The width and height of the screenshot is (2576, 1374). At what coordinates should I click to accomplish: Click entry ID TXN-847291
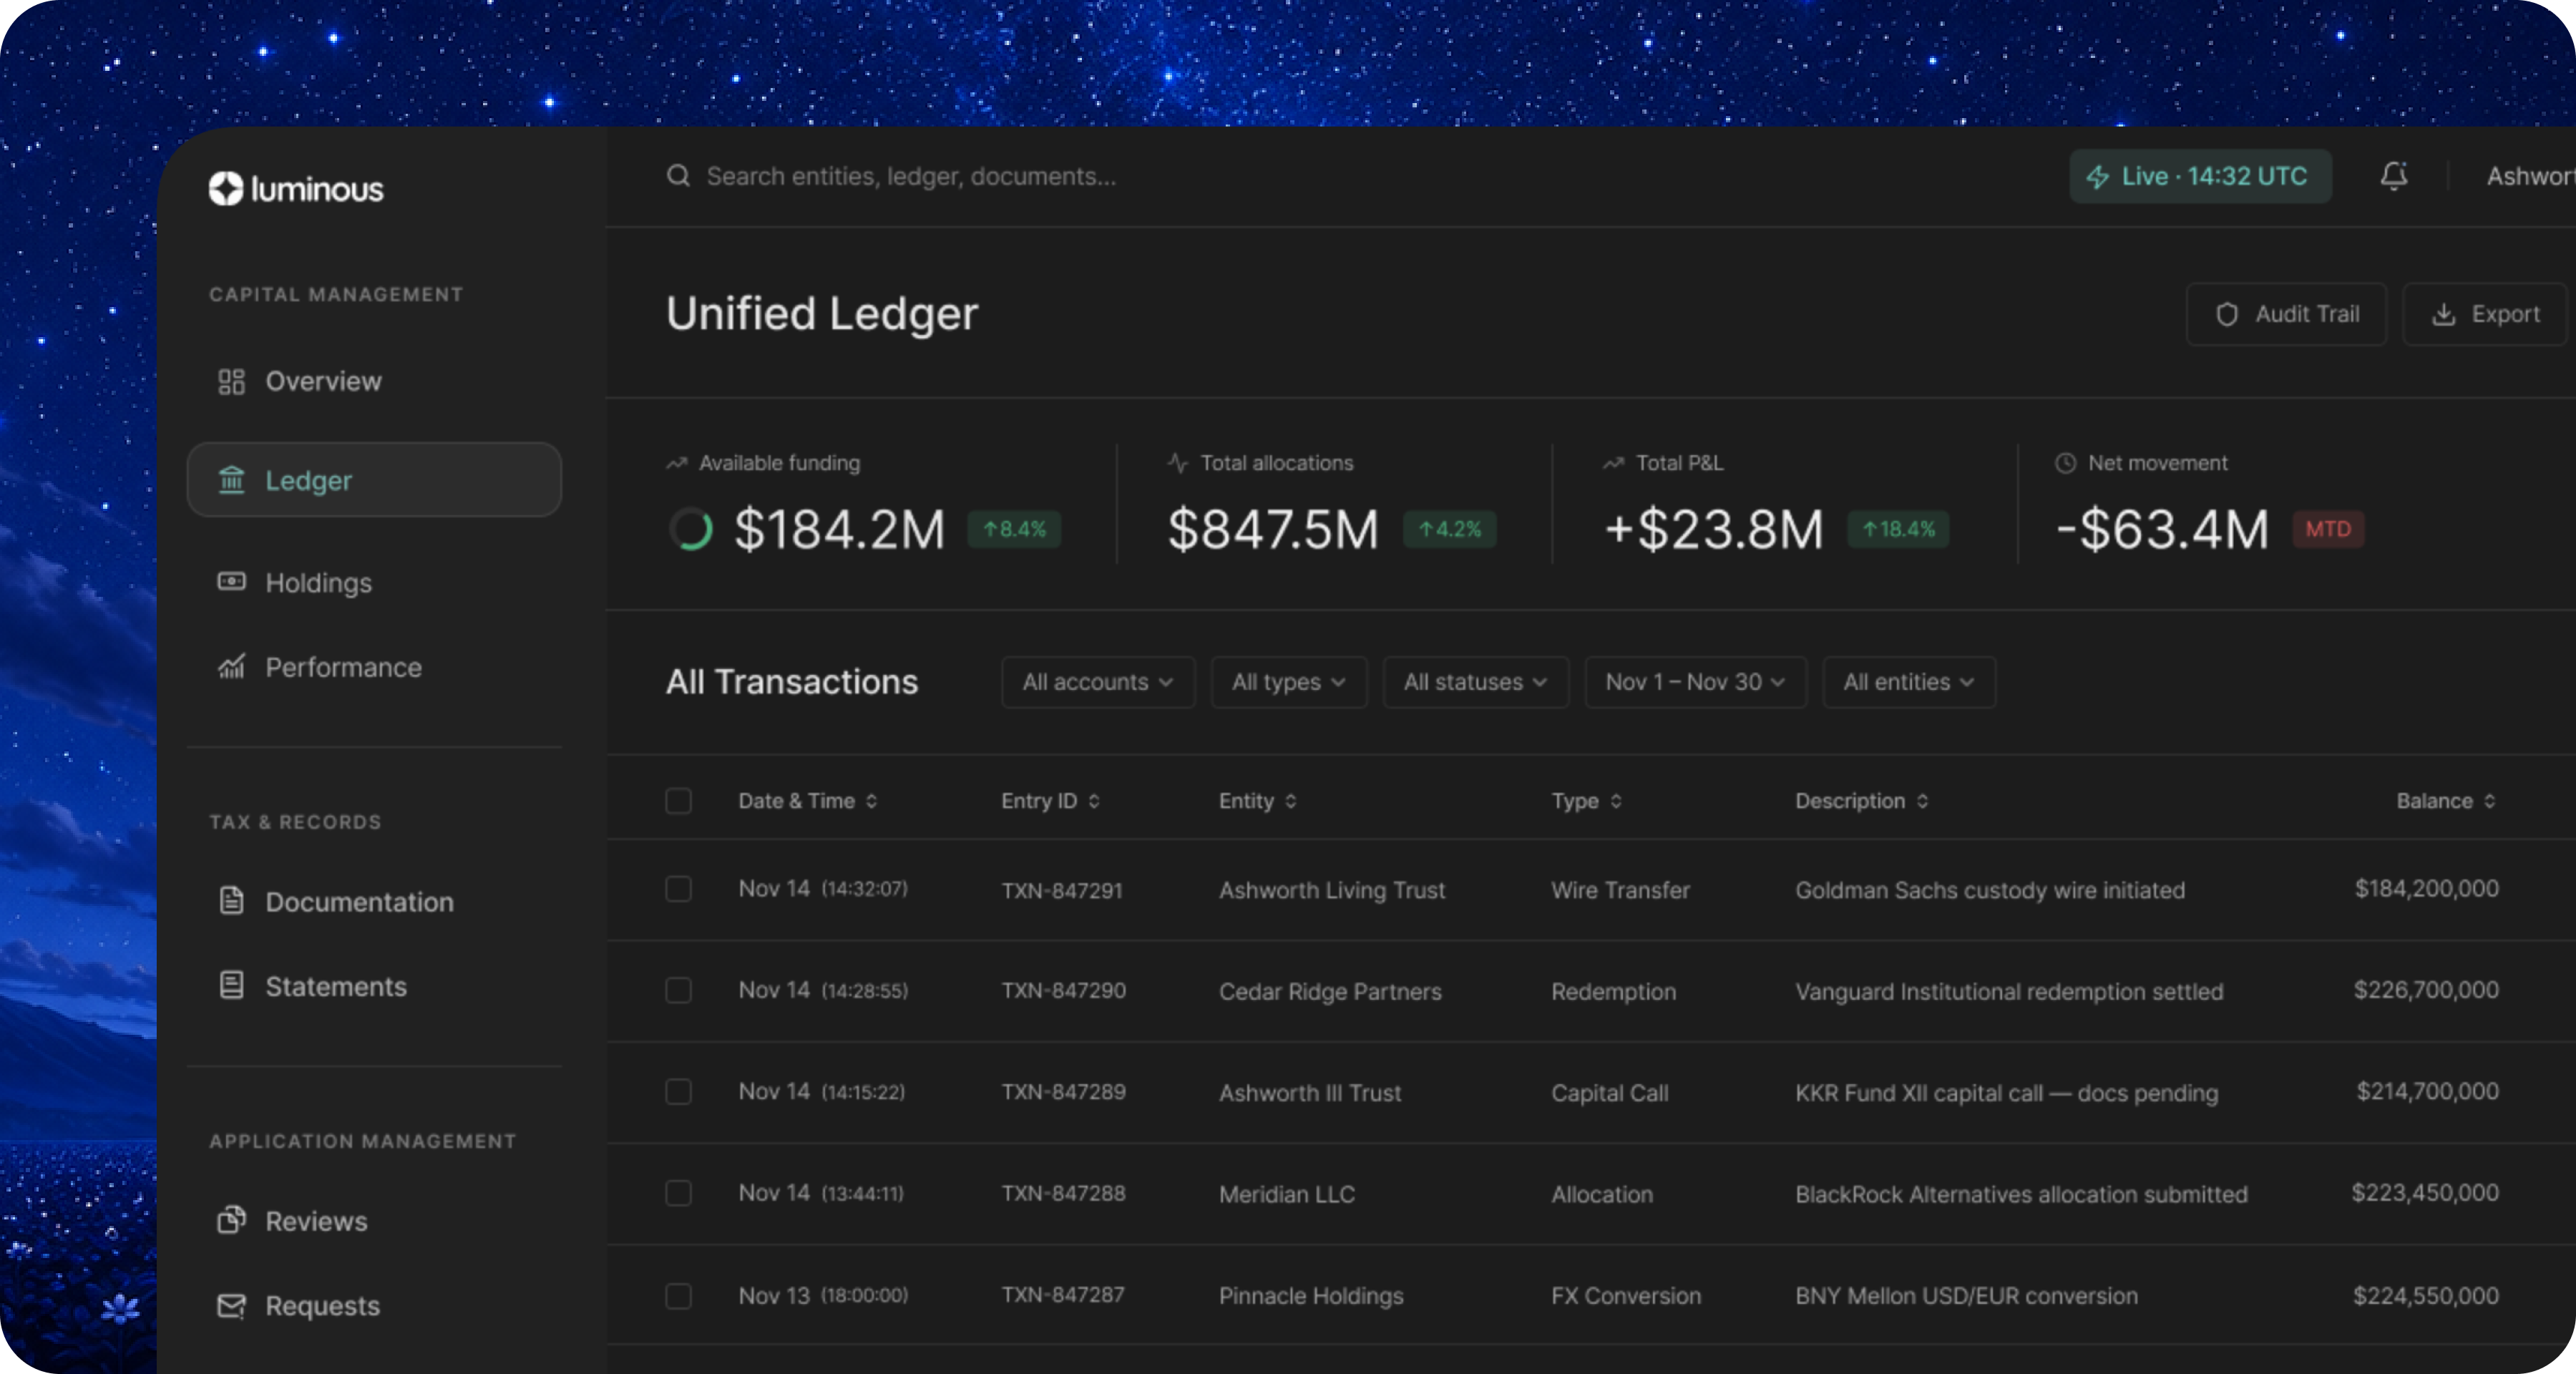tap(1062, 890)
